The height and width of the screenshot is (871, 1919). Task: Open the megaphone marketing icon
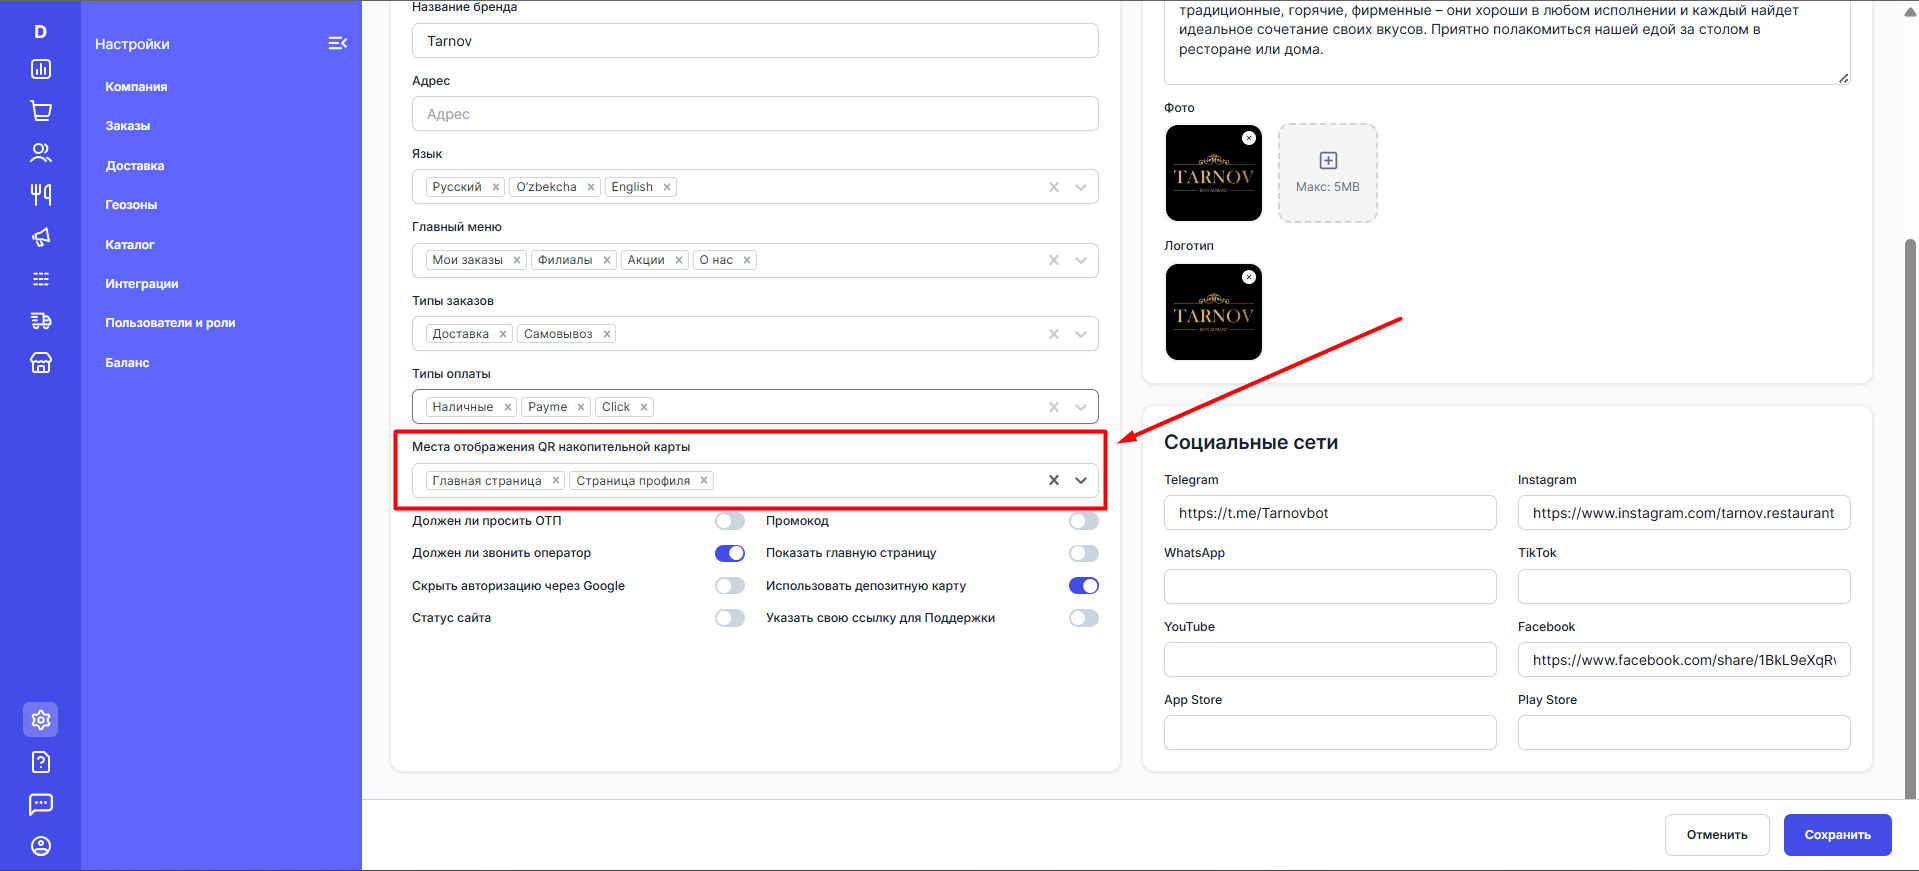[41, 237]
